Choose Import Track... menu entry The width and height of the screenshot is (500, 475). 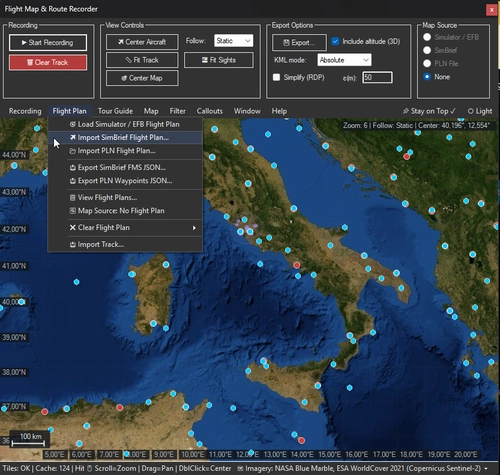(x=125, y=244)
